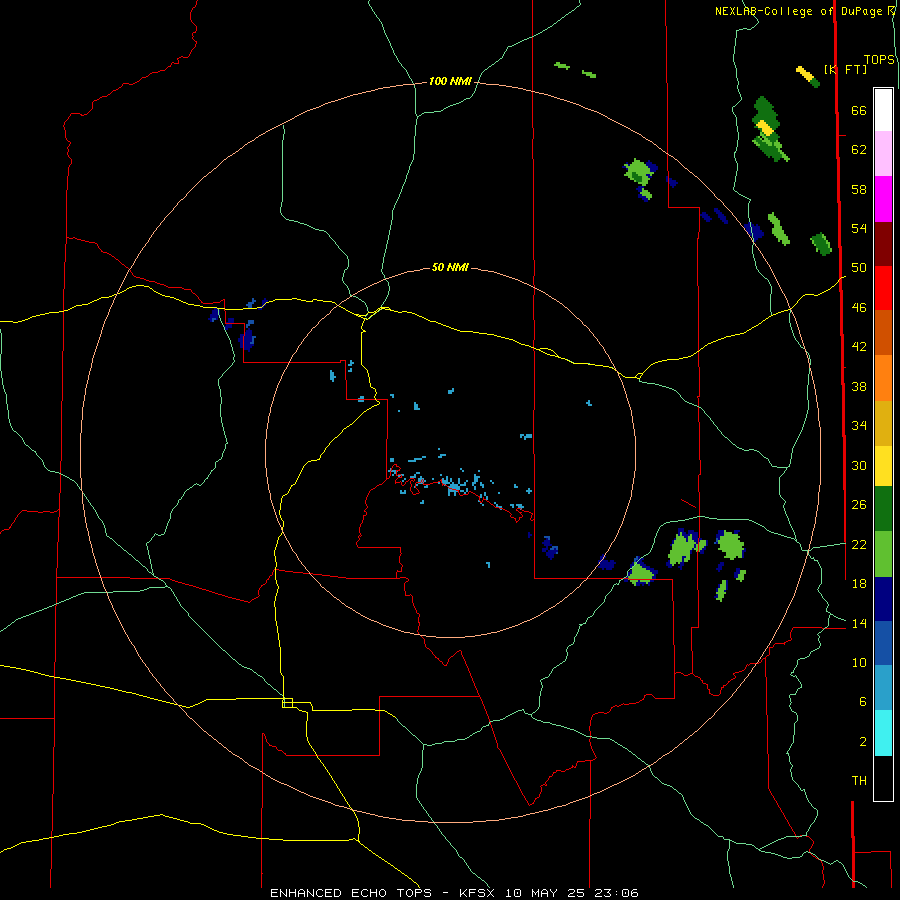
Task: Click the legend value "26"
Action: [x=859, y=505]
